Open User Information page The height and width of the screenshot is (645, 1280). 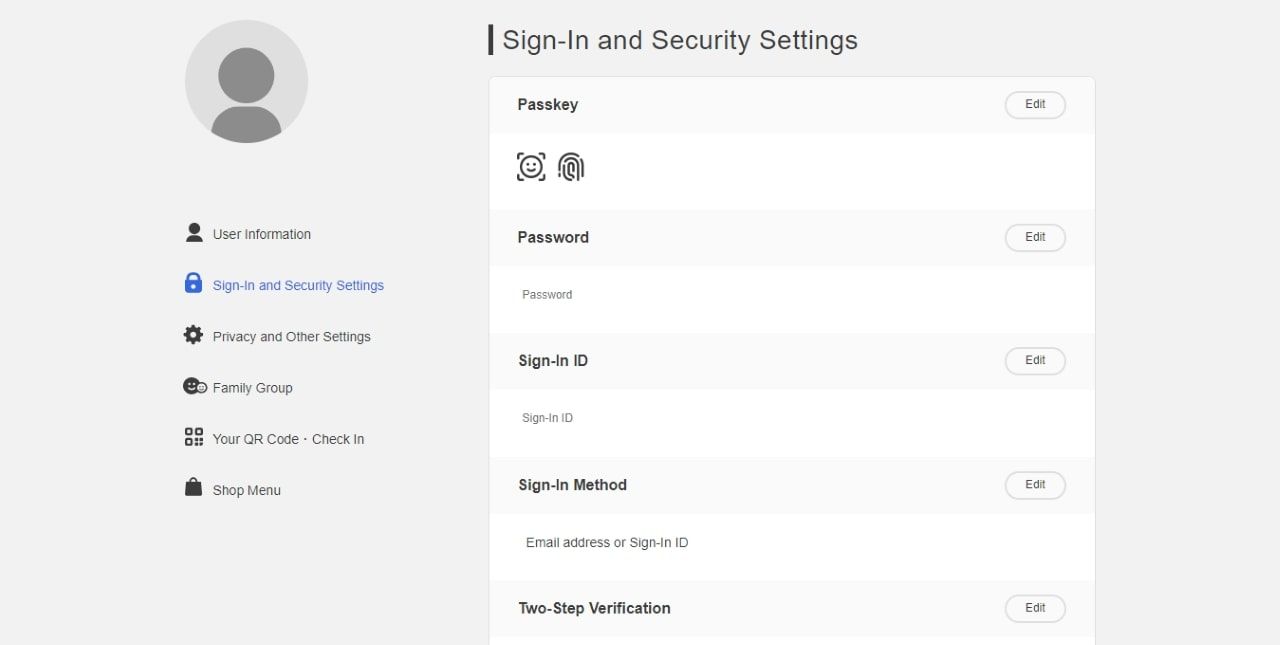point(262,234)
